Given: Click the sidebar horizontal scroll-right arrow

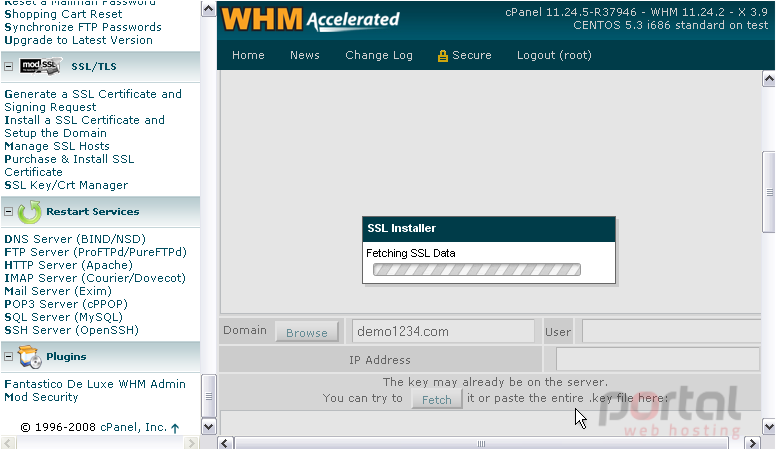Looking at the screenshot, I should point(191,443).
